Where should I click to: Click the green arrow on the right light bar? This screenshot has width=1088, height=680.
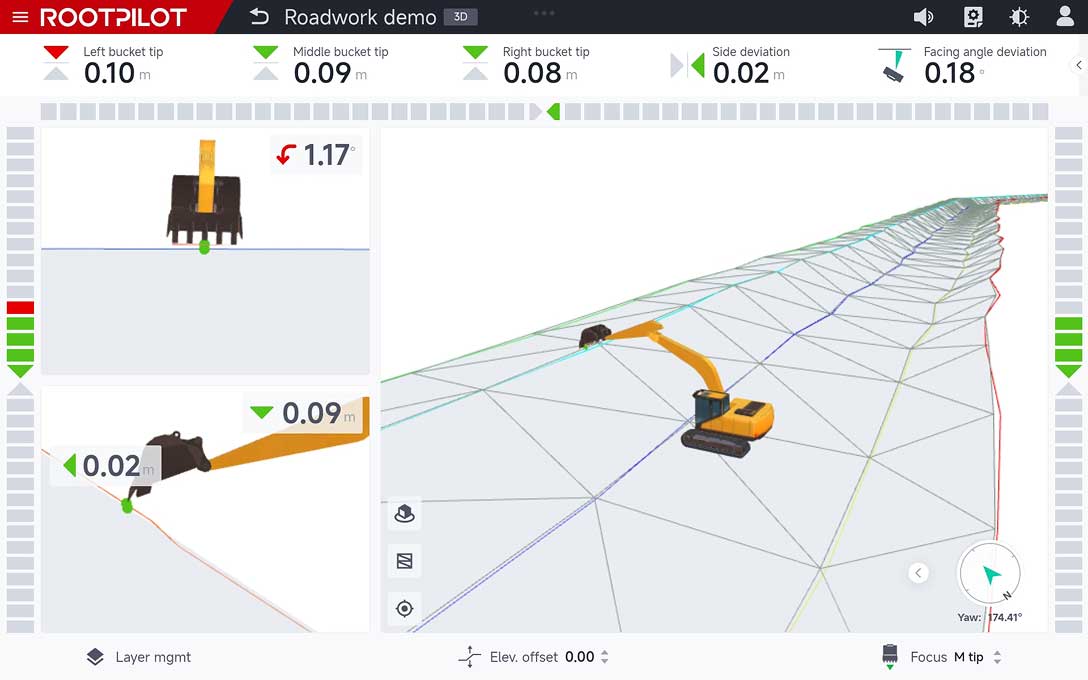point(1069,371)
